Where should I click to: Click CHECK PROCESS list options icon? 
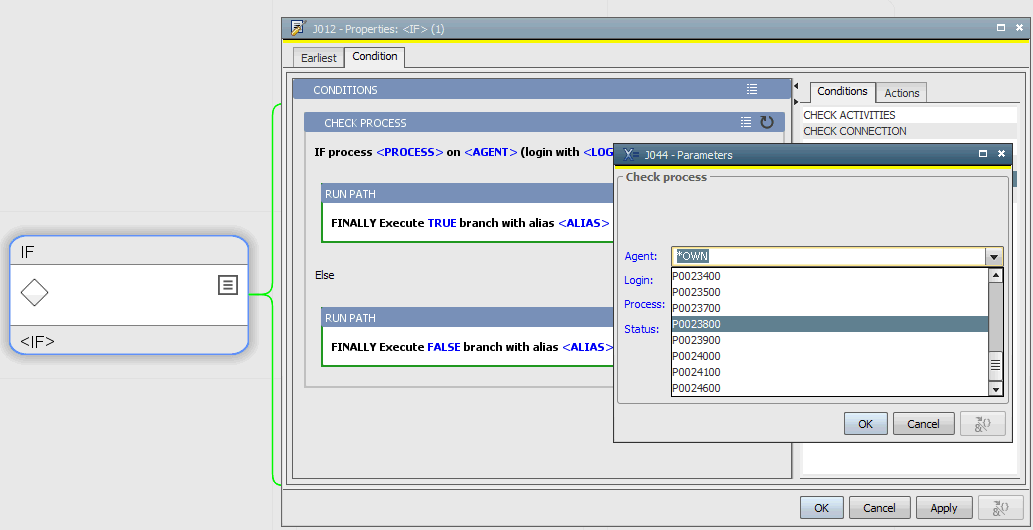[746, 122]
